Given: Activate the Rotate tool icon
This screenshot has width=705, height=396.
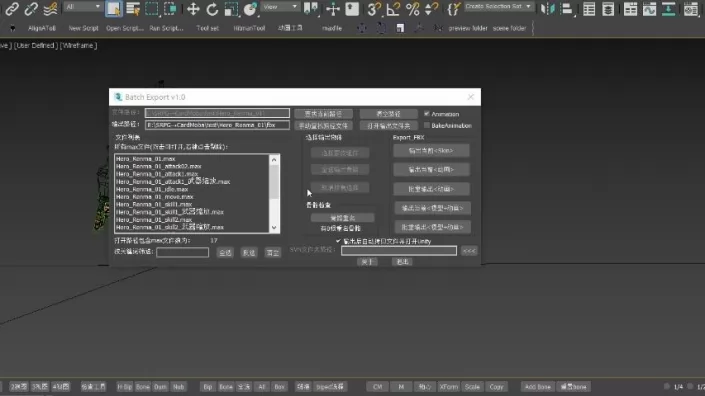Looking at the screenshot, I should (212, 9).
